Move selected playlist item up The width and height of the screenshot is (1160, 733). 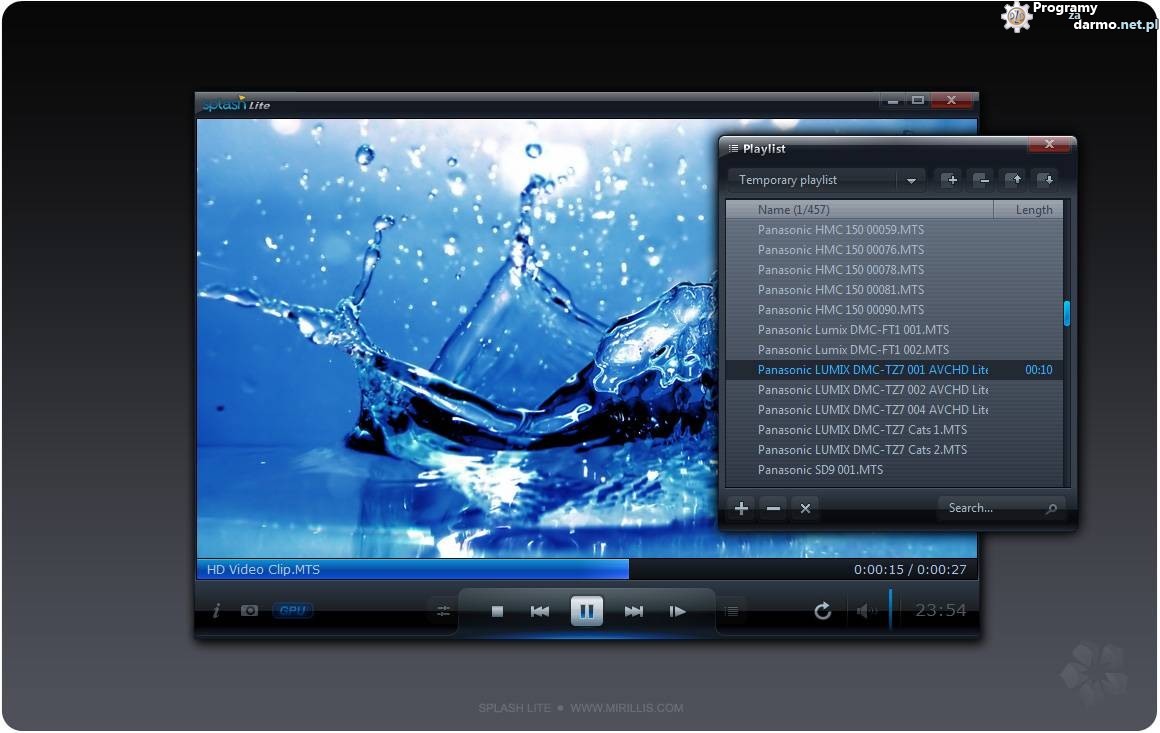(1014, 180)
